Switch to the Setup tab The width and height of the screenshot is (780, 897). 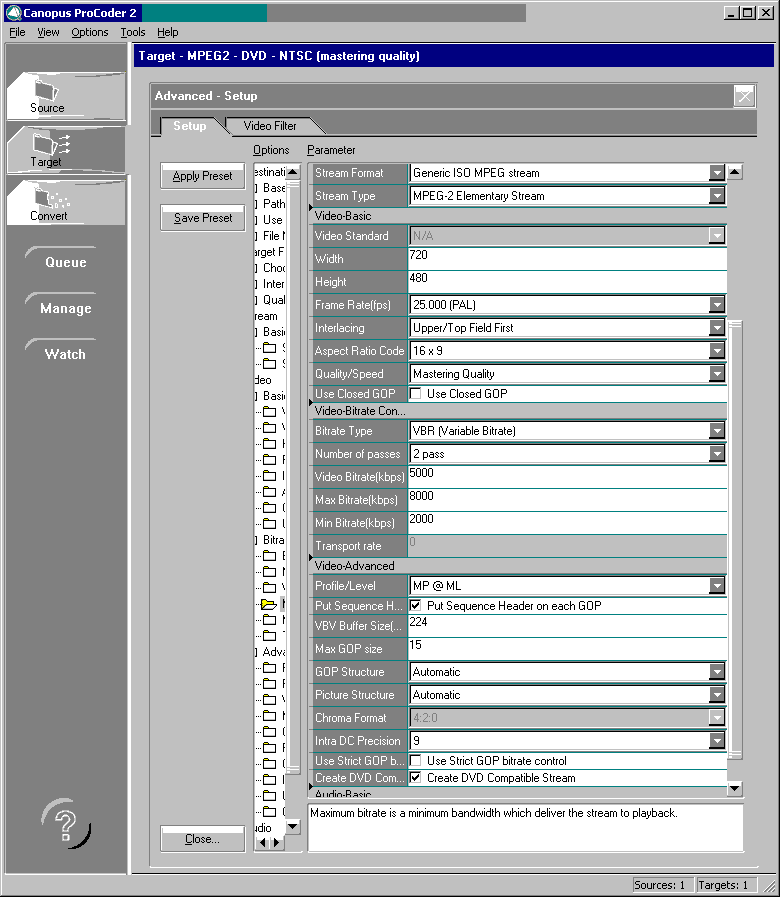pyautogui.click(x=189, y=126)
